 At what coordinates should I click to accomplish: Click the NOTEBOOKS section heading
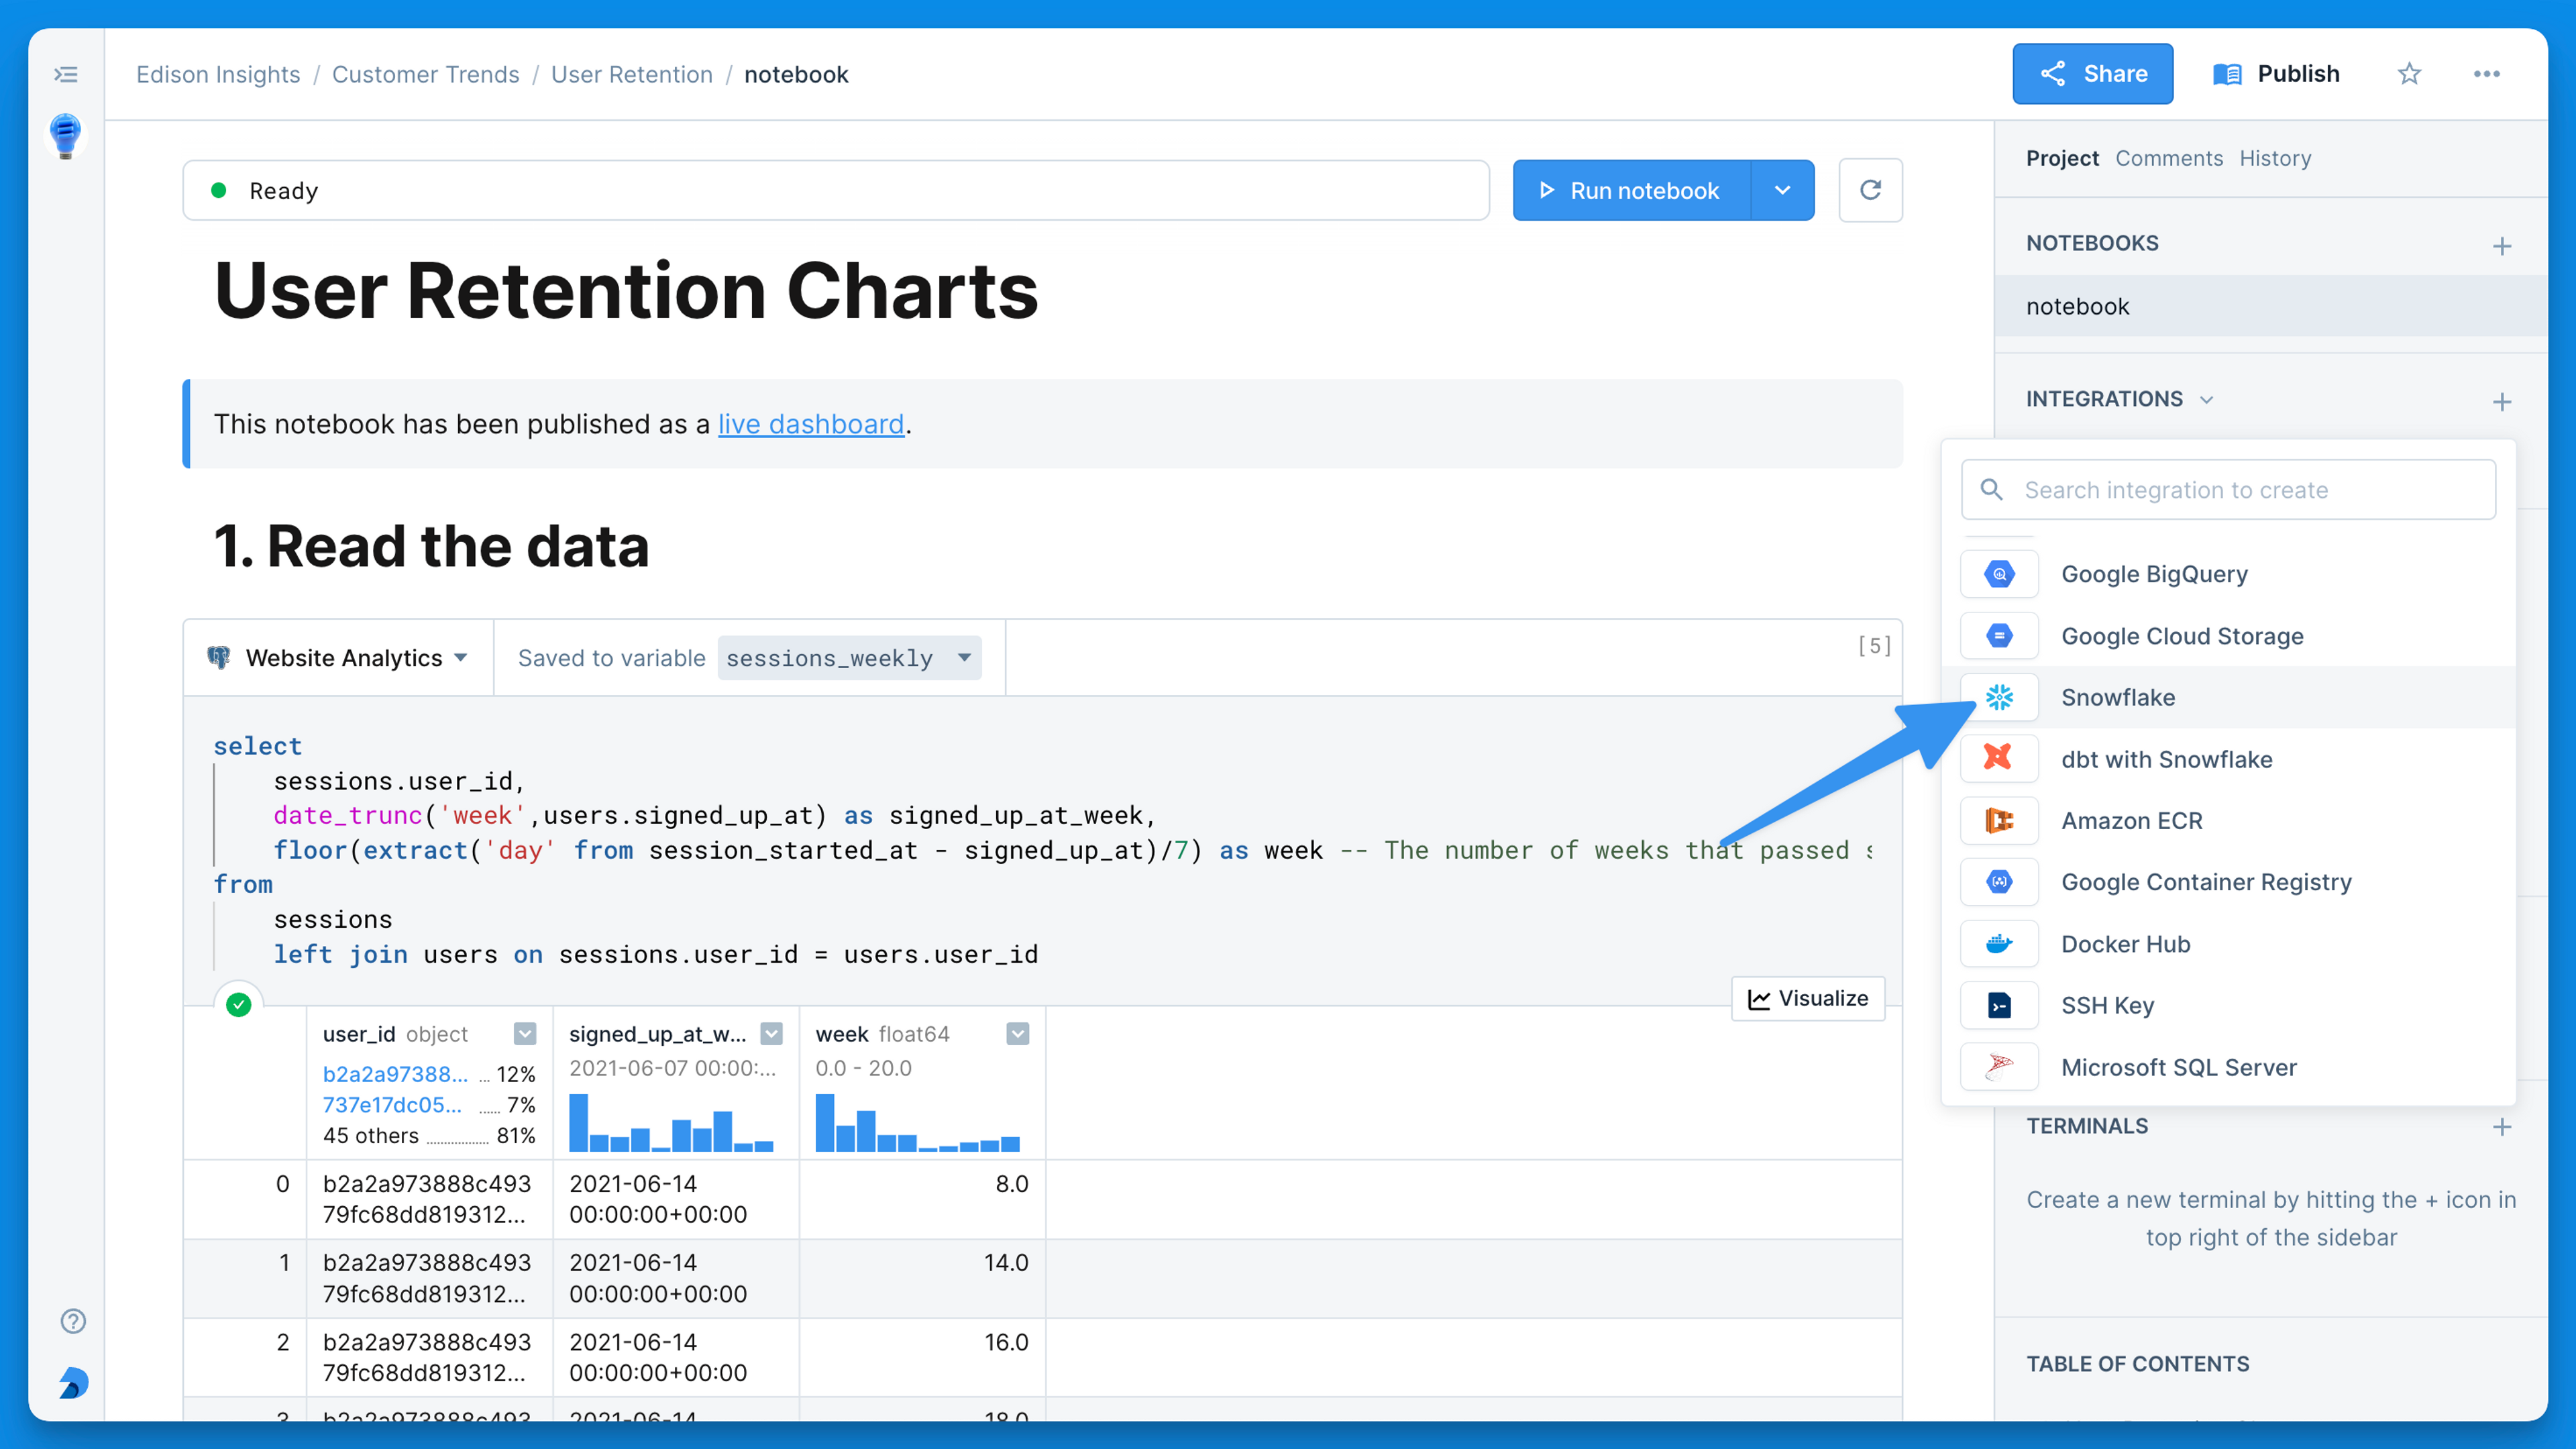[2092, 243]
